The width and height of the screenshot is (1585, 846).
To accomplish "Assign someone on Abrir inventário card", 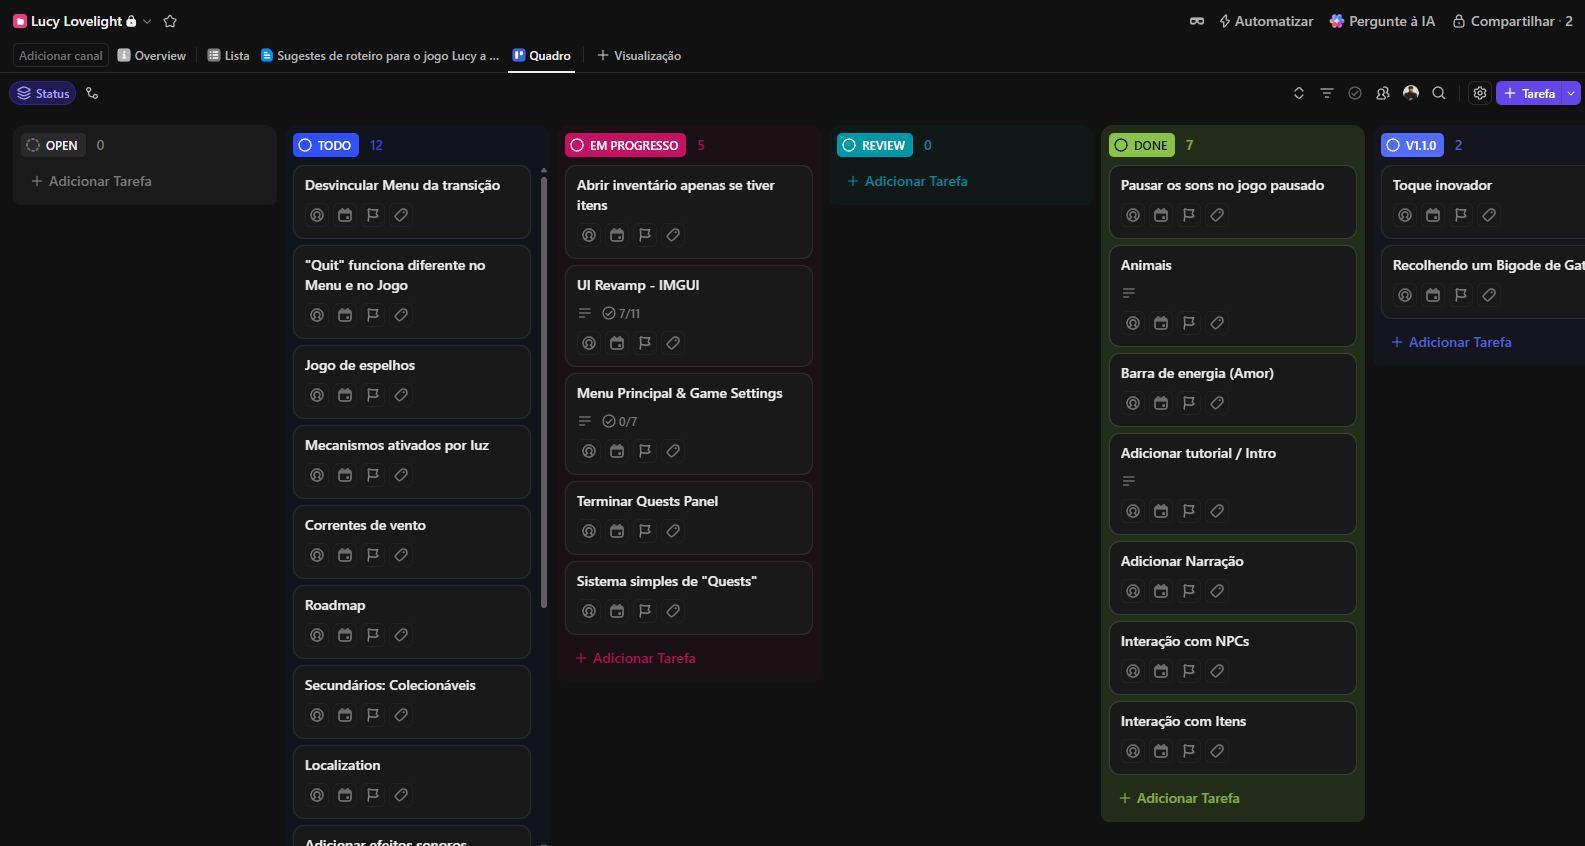I will click(x=589, y=235).
